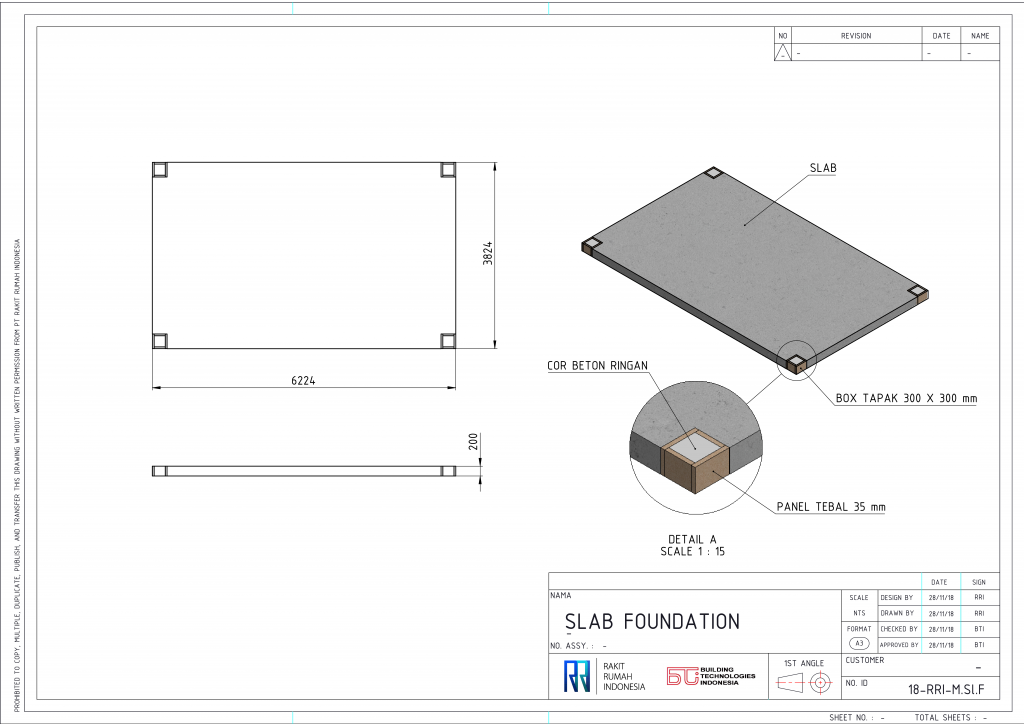Viewport: 1024px width, 724px height.
Task: Select the SLAB leader label
Action: click(x=822, y=169)
